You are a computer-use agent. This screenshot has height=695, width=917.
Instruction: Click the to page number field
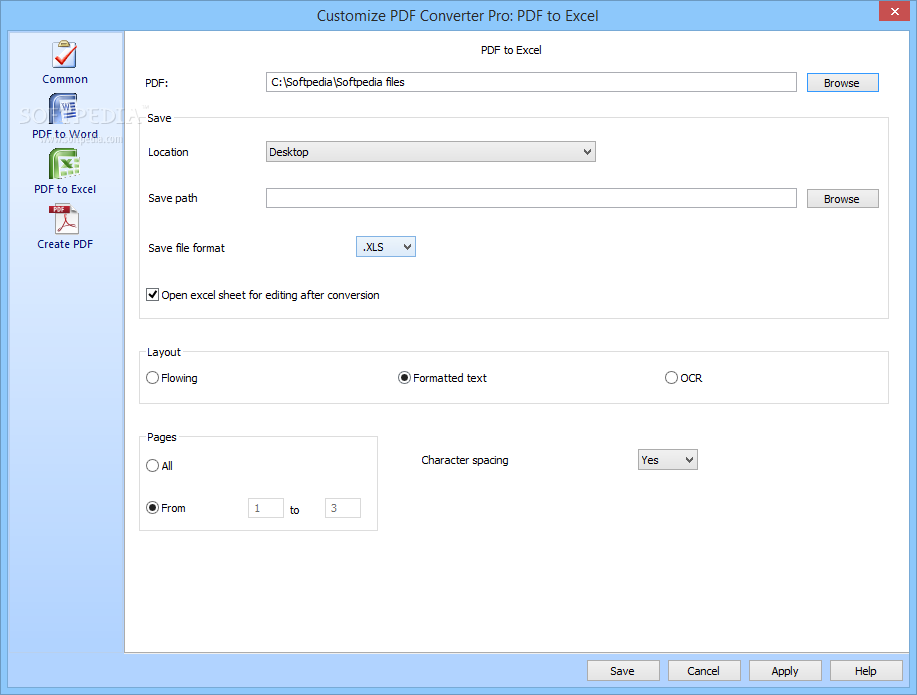[x=343, y=508]
